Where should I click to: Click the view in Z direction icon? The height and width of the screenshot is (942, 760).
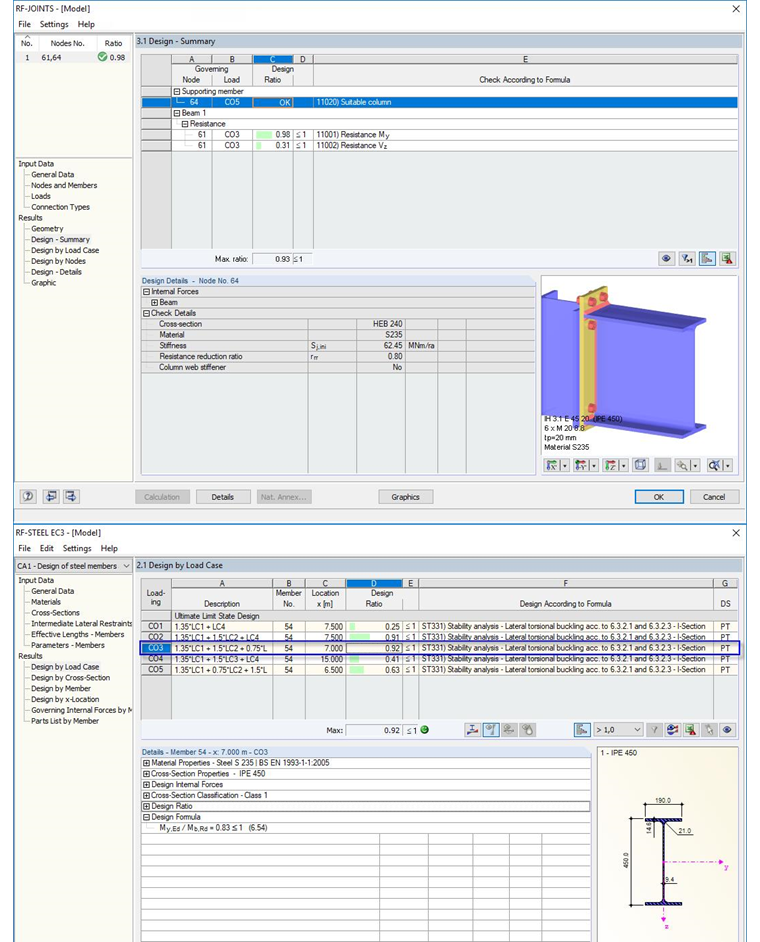click(x=610, y=465)
